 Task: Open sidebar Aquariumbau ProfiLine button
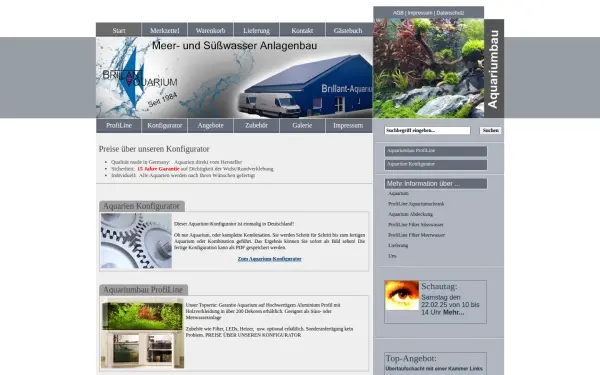tap(436, 151)
